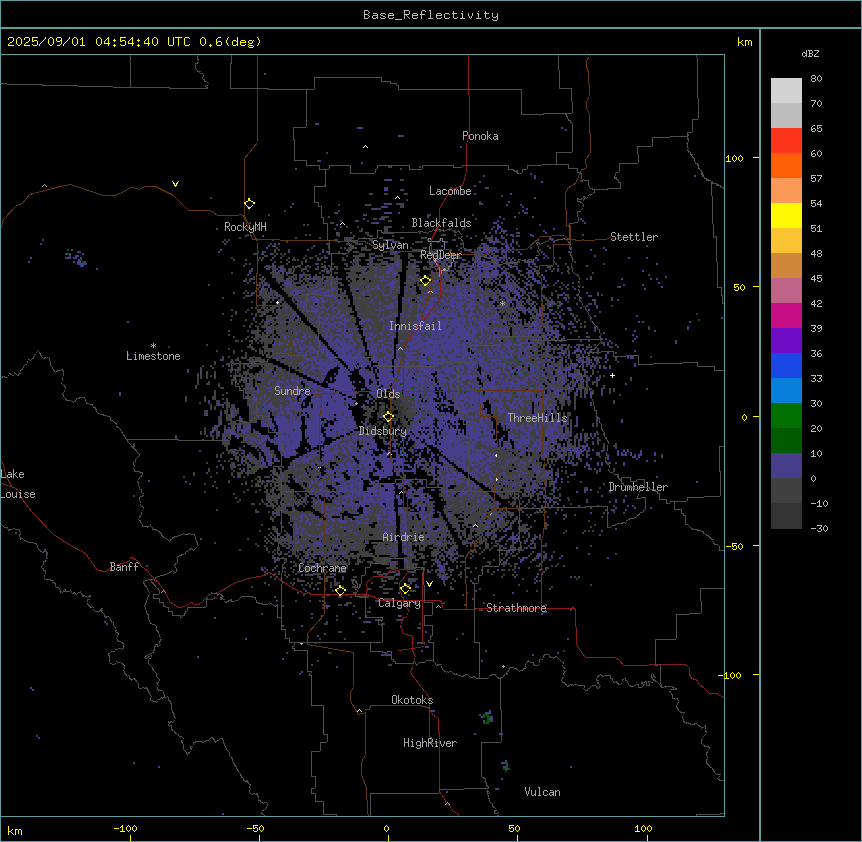This screenshot has width=862, height=842.
Task: Click the Lacombe city label
Action: click(x=450, y=191)
